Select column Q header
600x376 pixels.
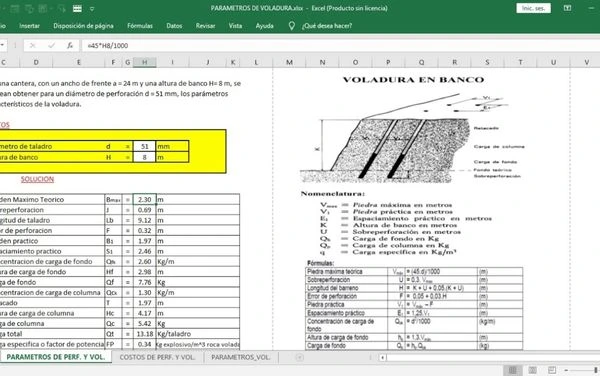click(421, 62)
